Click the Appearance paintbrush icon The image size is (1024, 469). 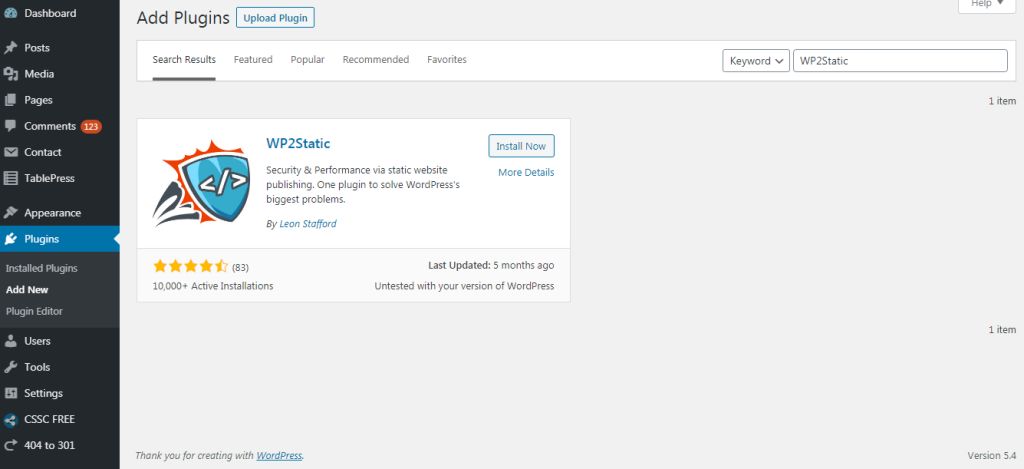coord(10,213)
